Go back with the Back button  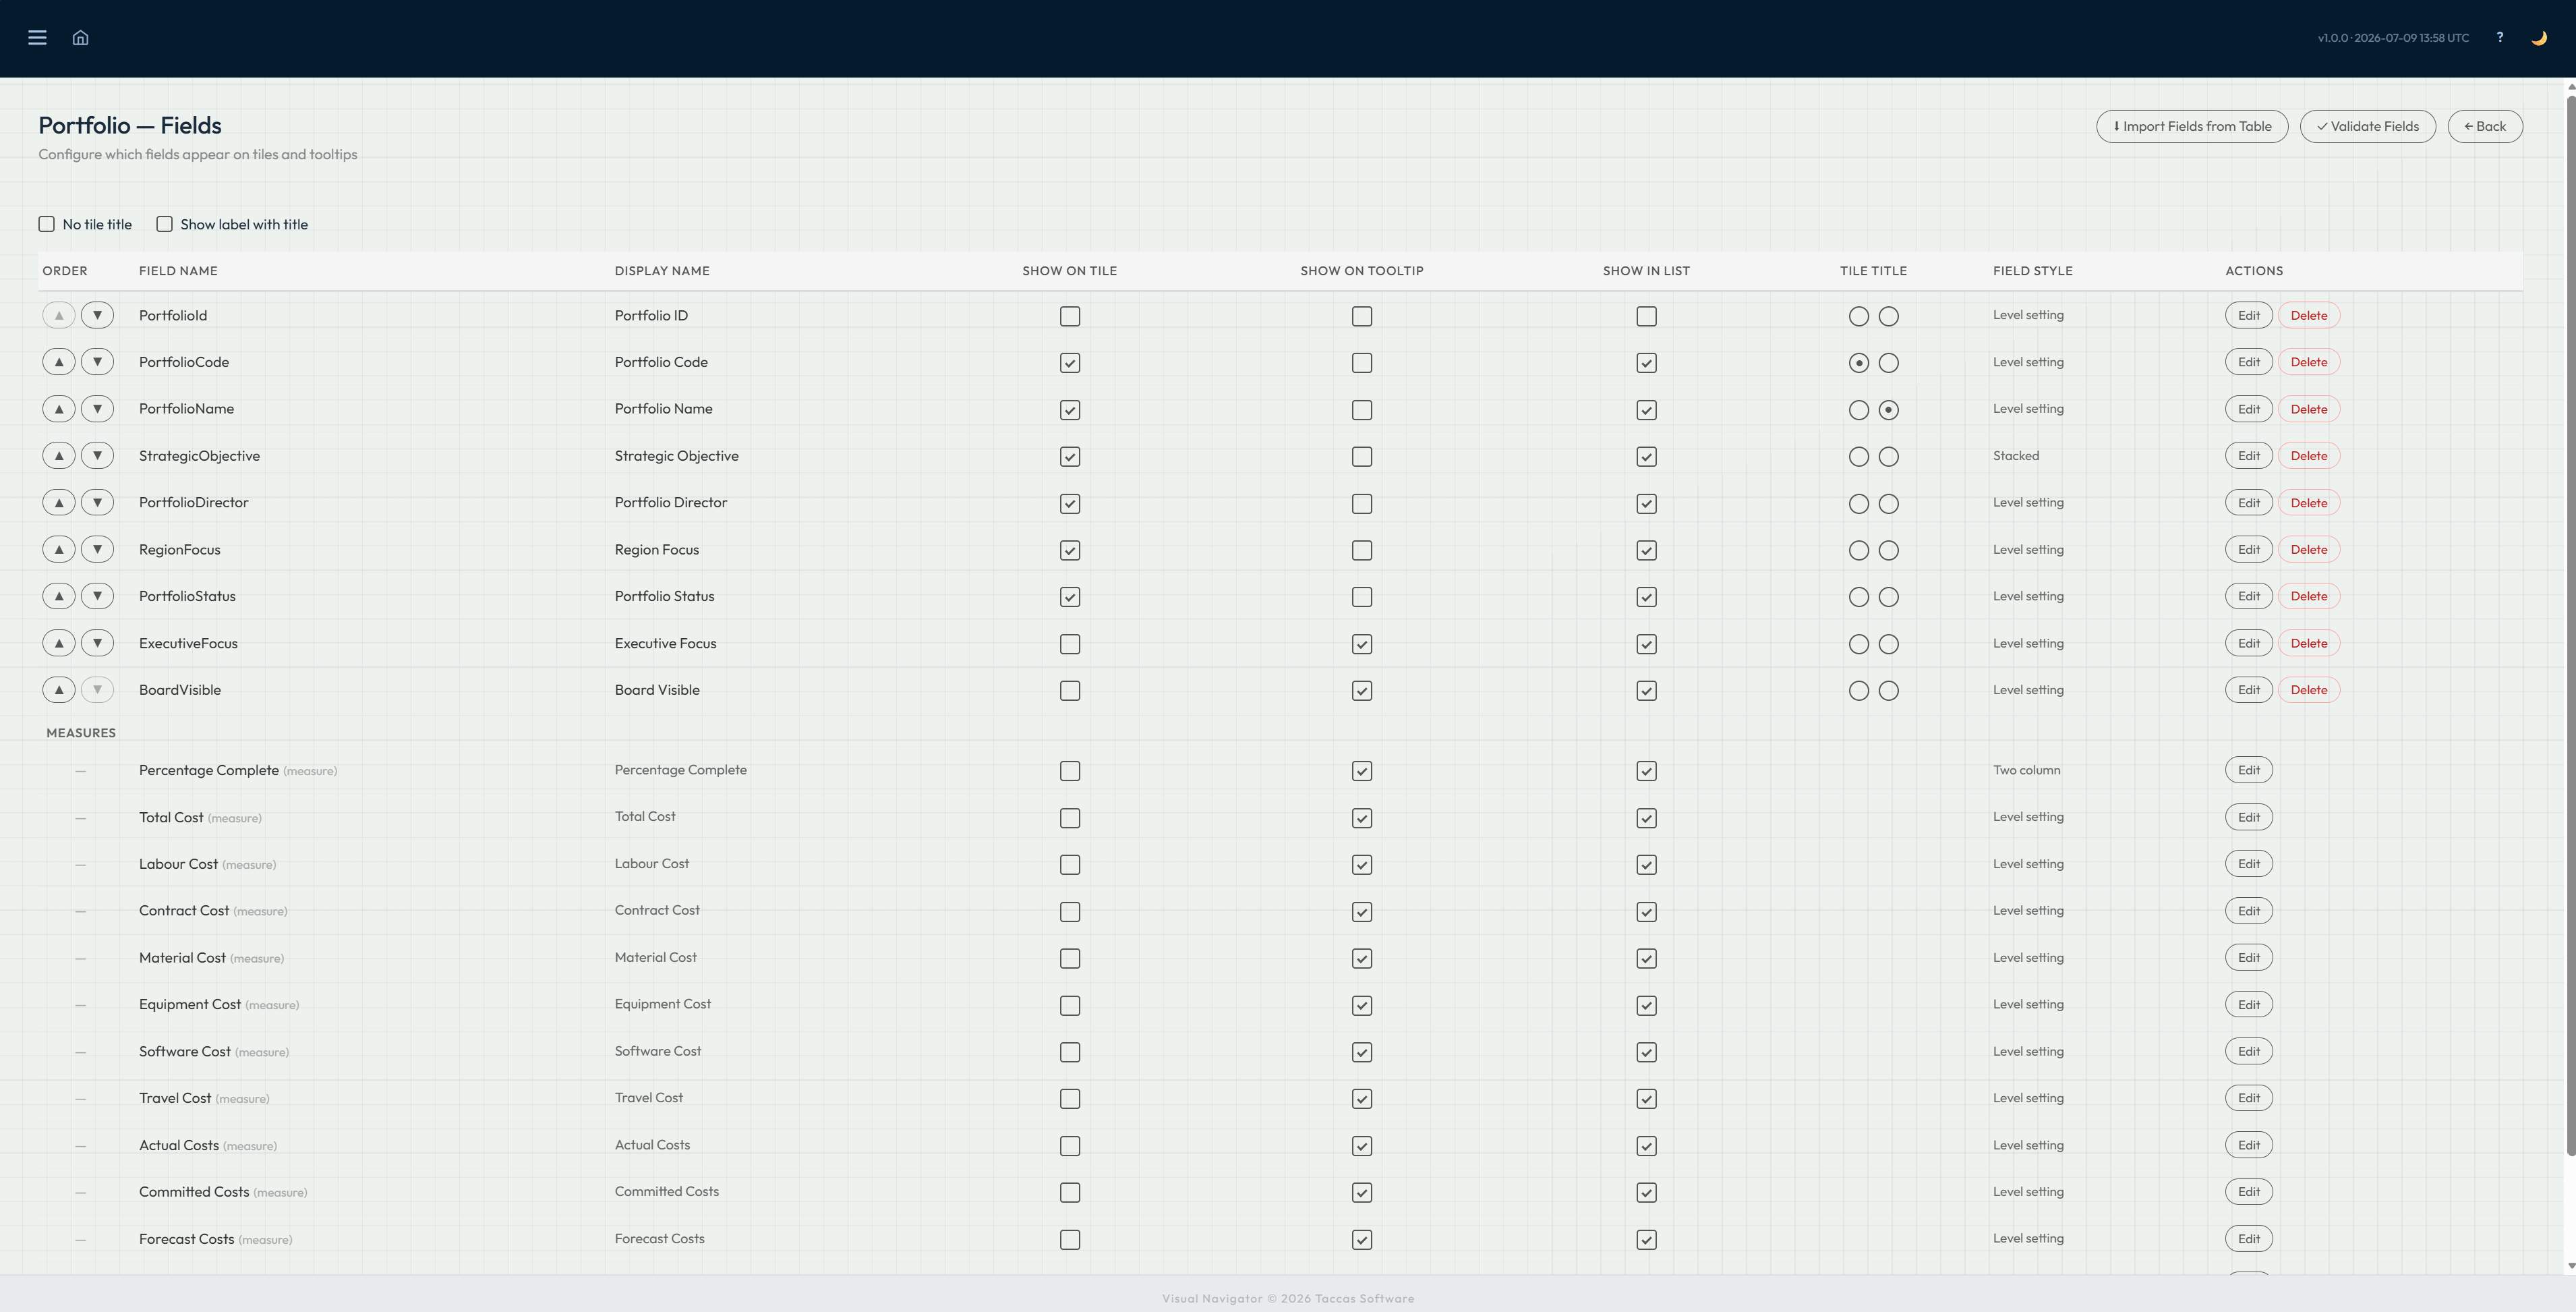coord(2485,126)
